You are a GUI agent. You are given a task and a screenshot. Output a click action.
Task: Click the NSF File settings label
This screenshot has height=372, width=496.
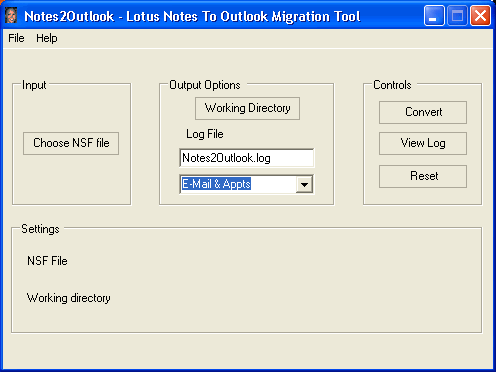tap(47, 261)
